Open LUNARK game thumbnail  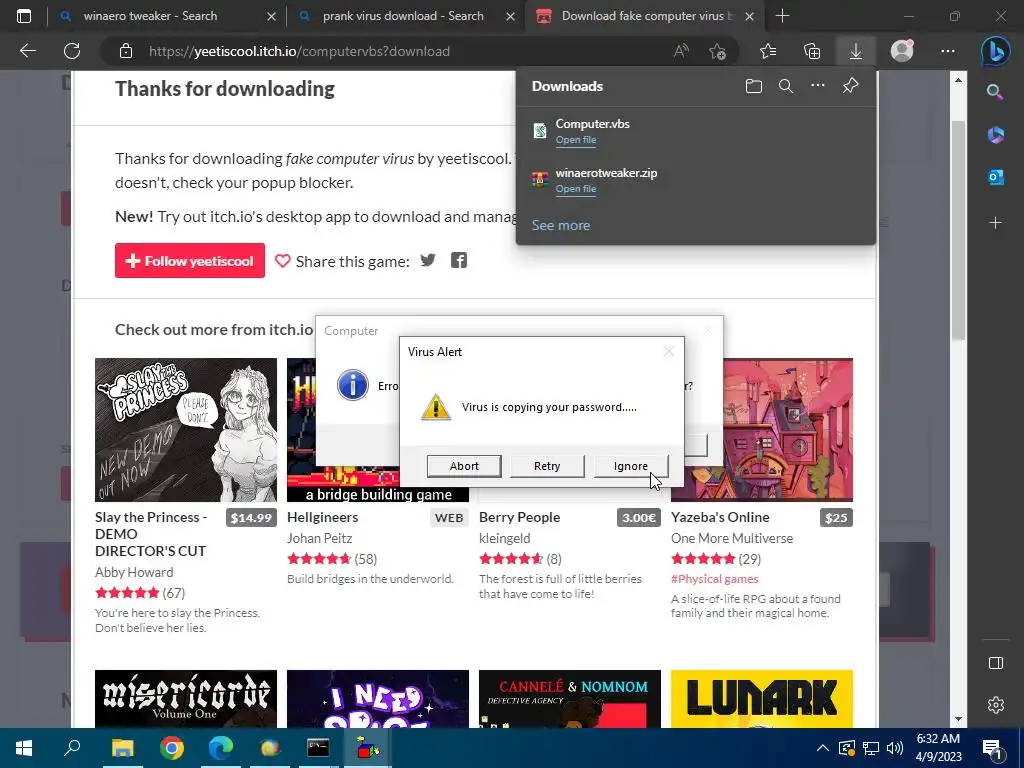pos(761,699)
